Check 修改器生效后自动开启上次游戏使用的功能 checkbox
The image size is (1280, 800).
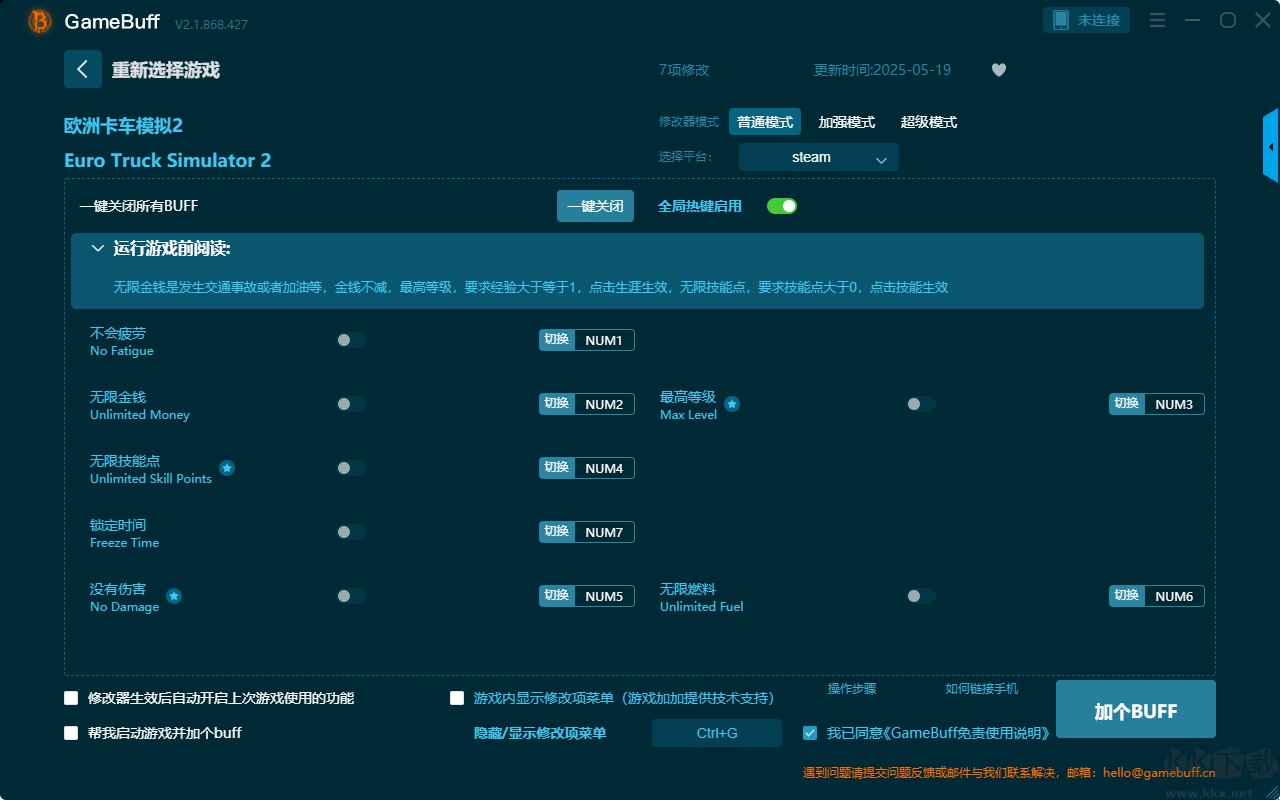(71, 698)
